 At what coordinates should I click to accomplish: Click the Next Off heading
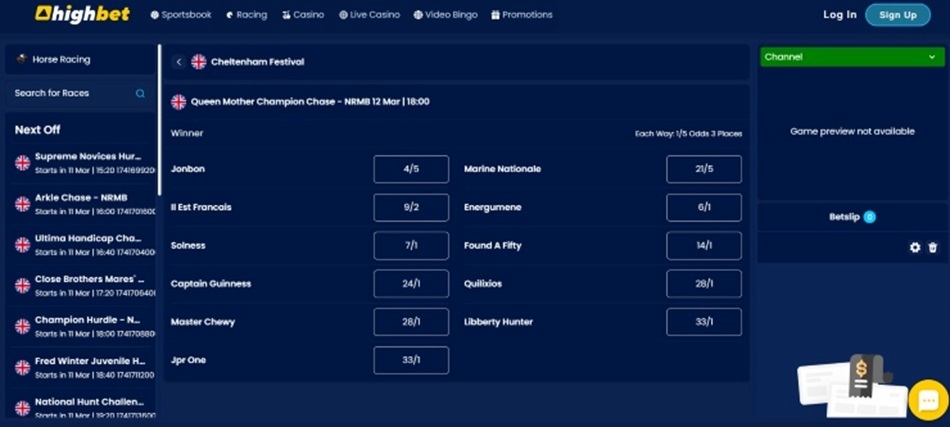pos(38,130)
